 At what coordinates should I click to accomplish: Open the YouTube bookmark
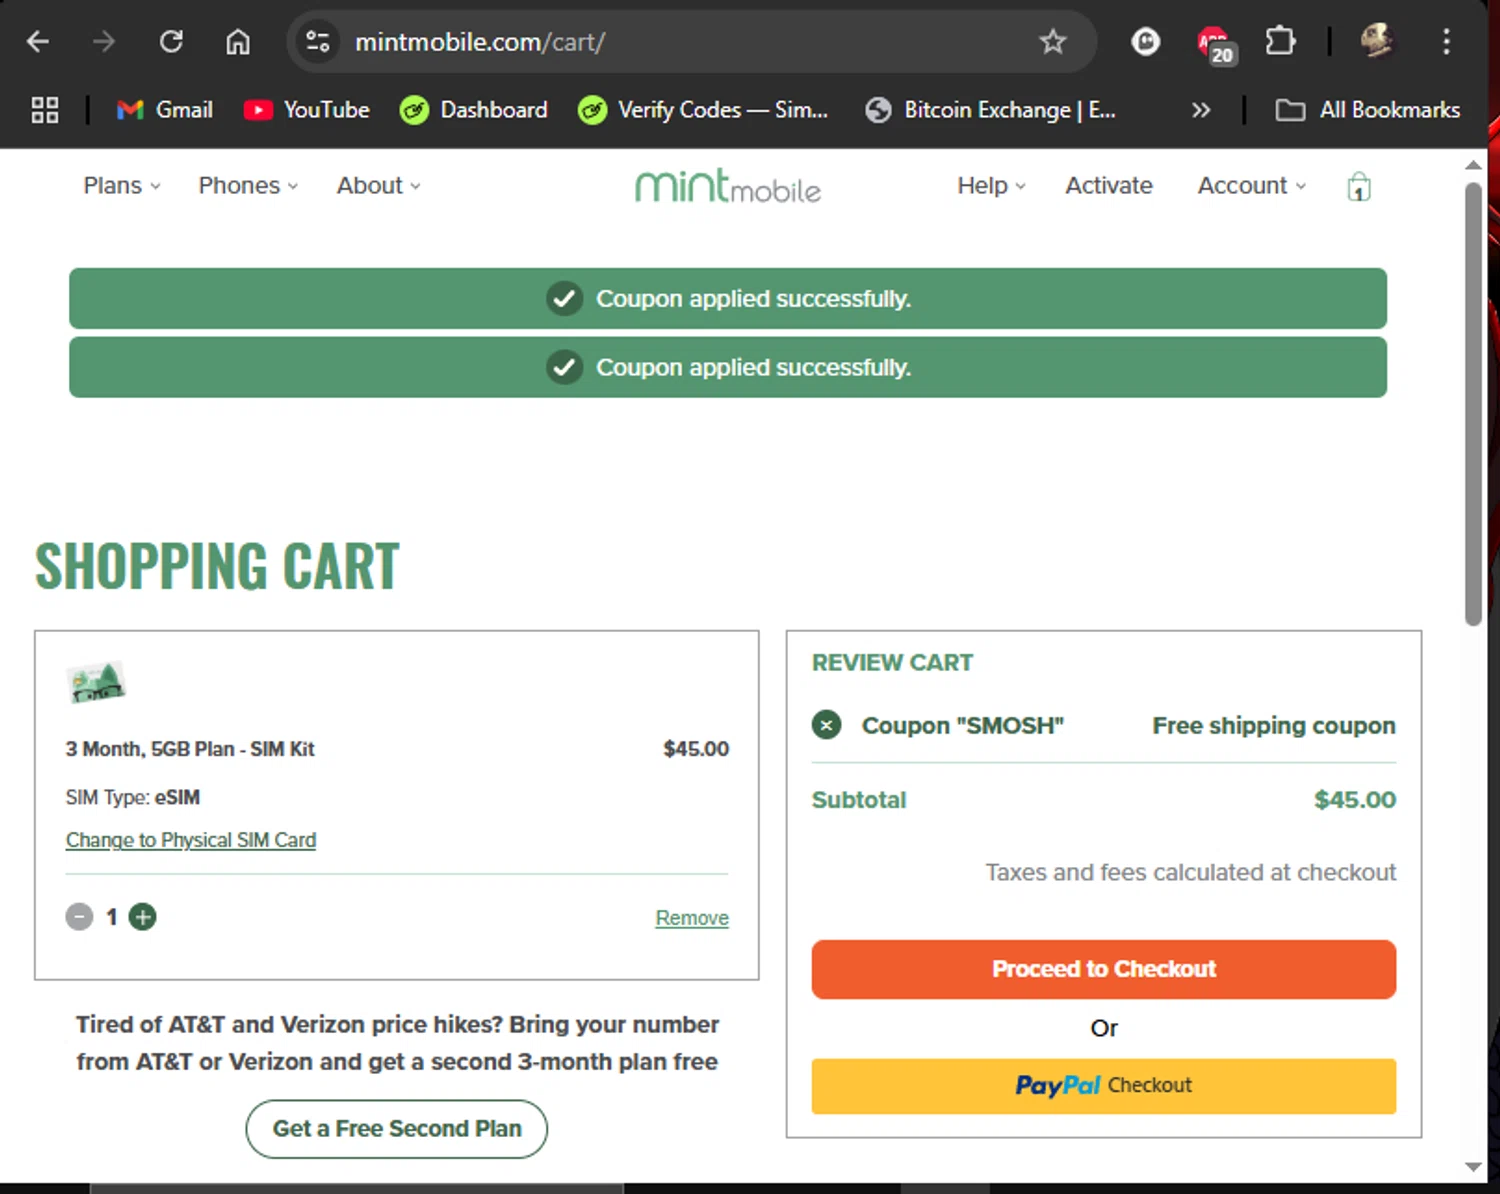click(x=307, y=110)
